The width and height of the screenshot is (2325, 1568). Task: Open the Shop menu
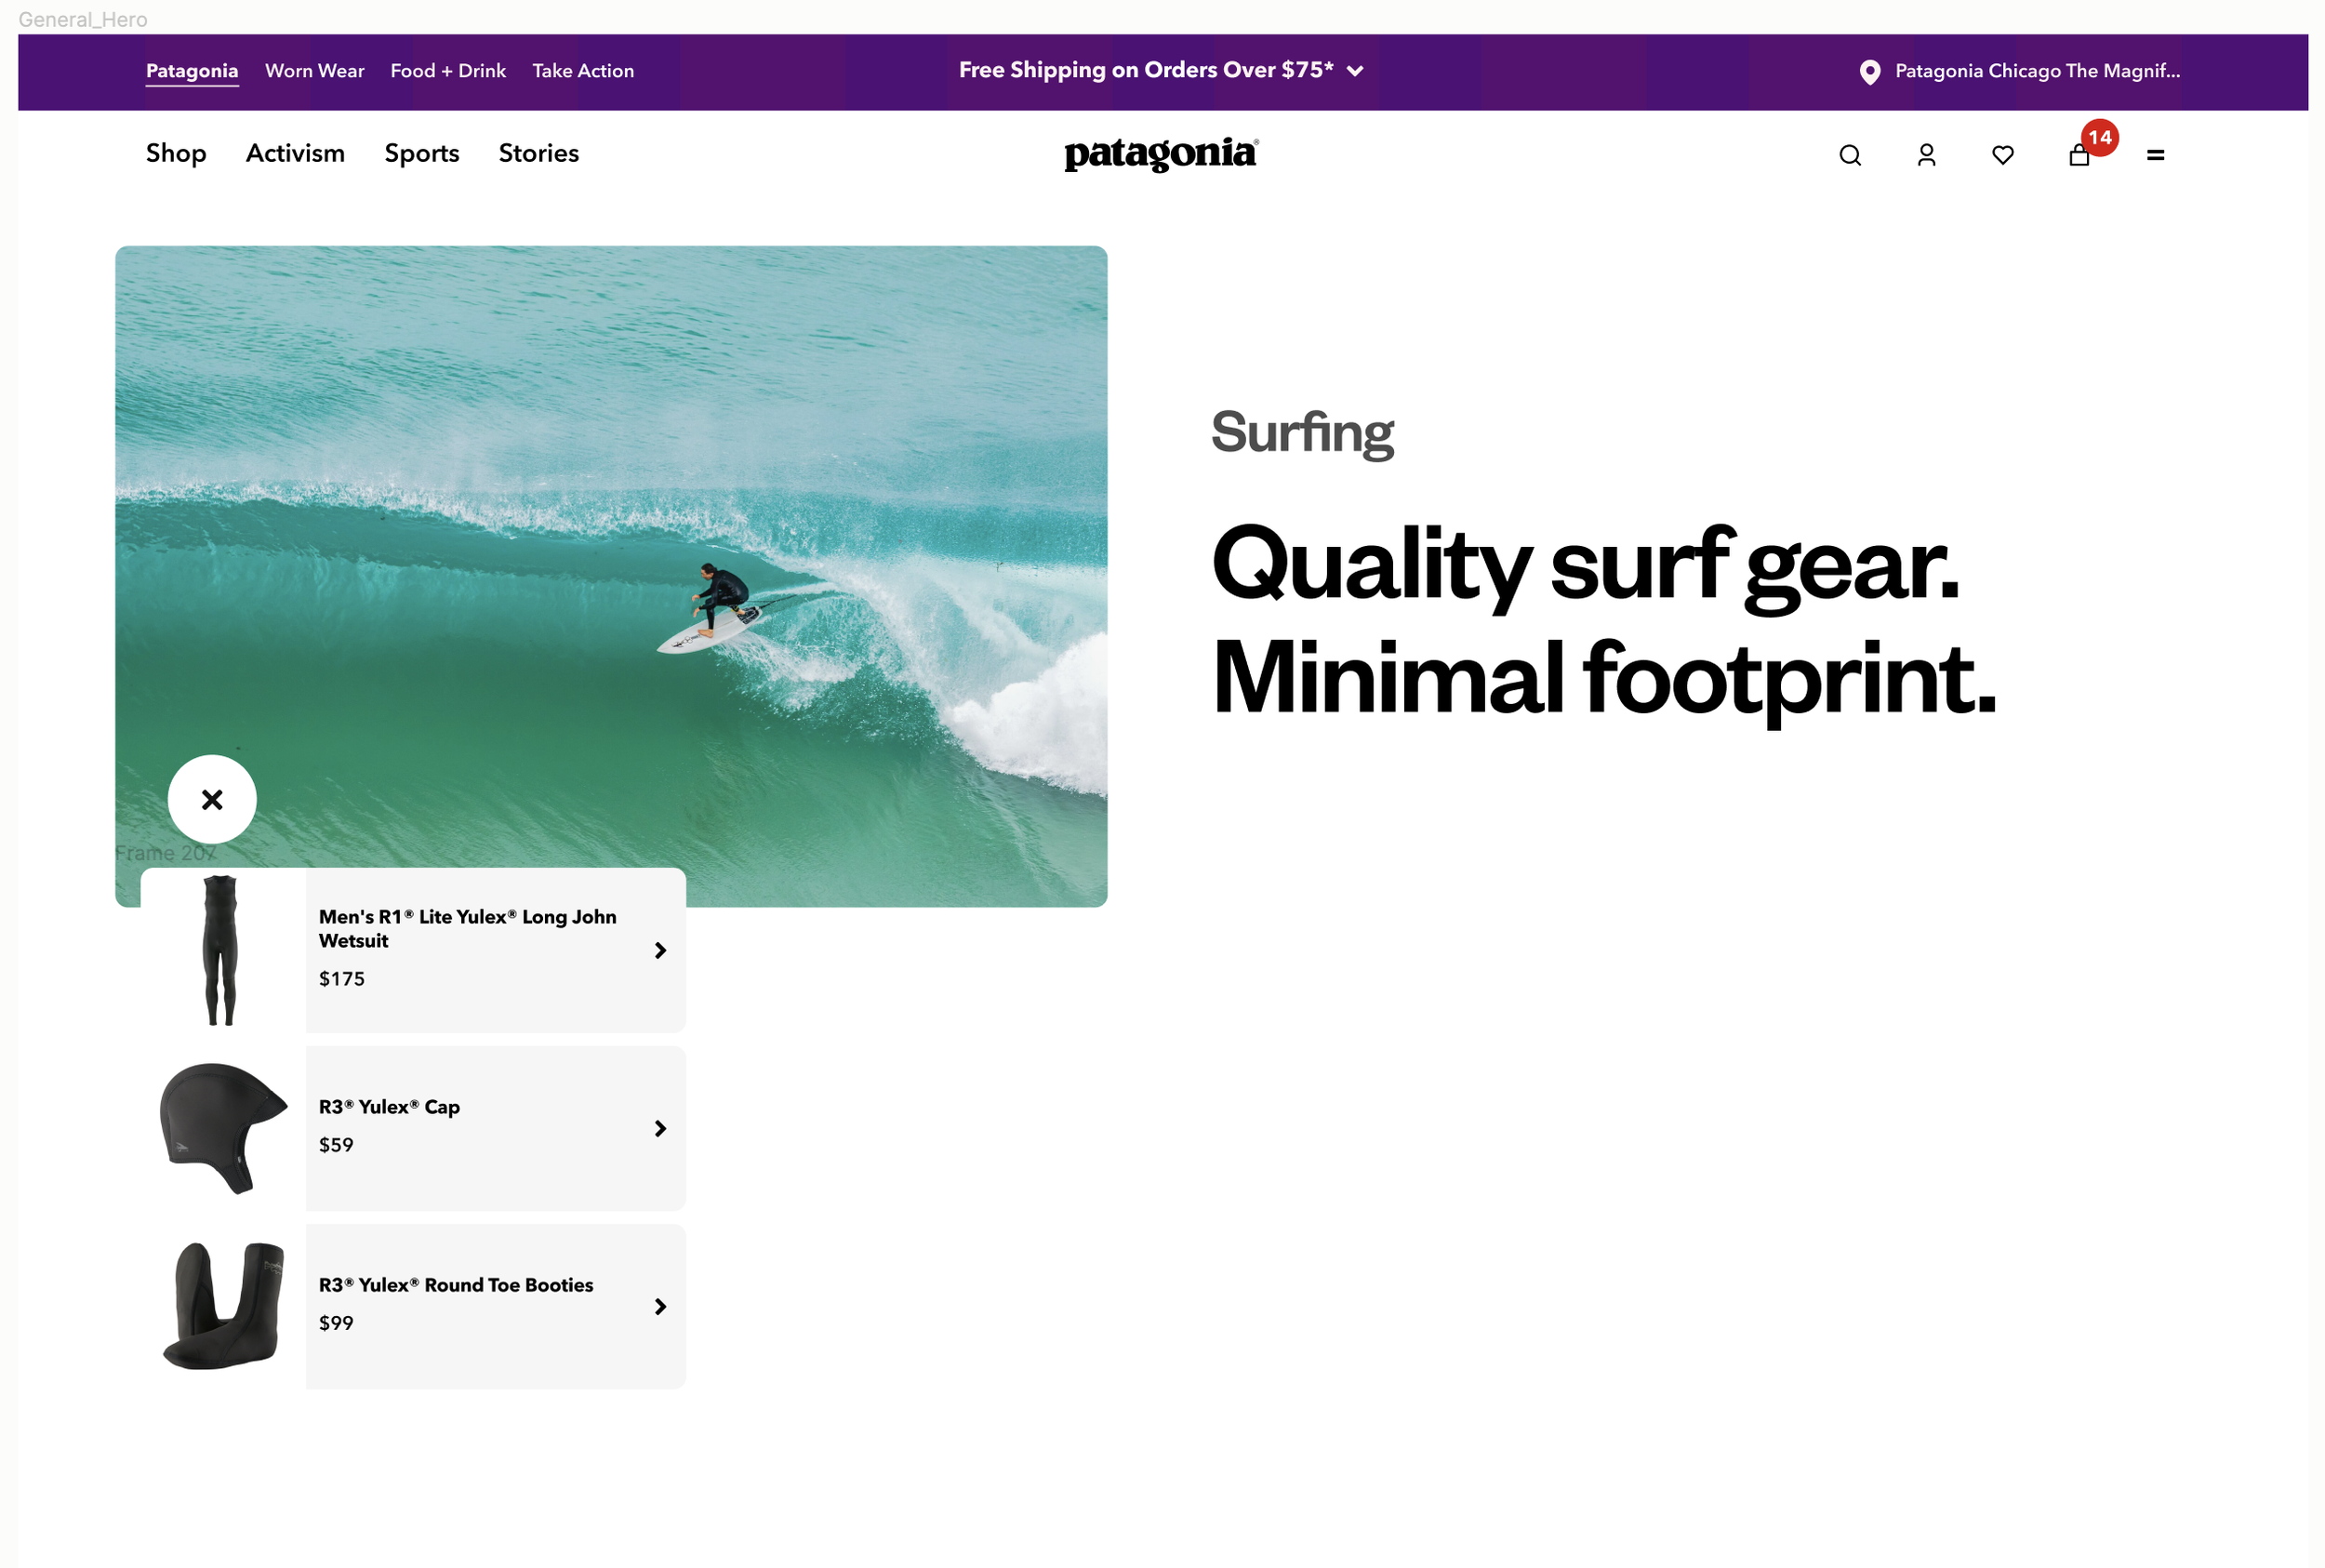pos(176,153)
